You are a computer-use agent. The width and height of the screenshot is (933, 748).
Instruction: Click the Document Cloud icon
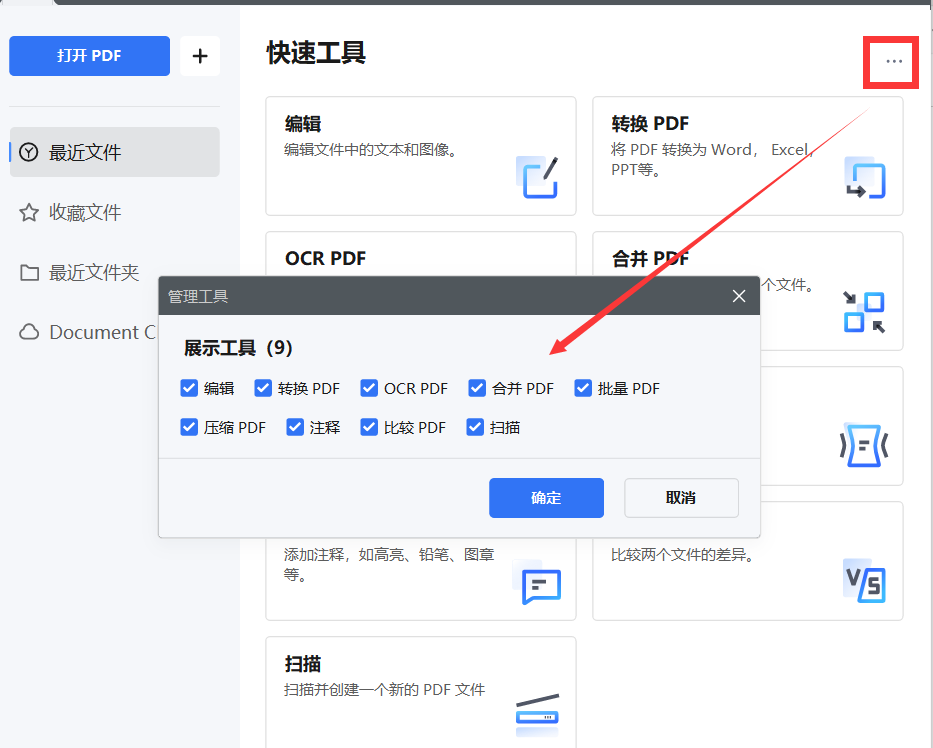click(29, 332)
